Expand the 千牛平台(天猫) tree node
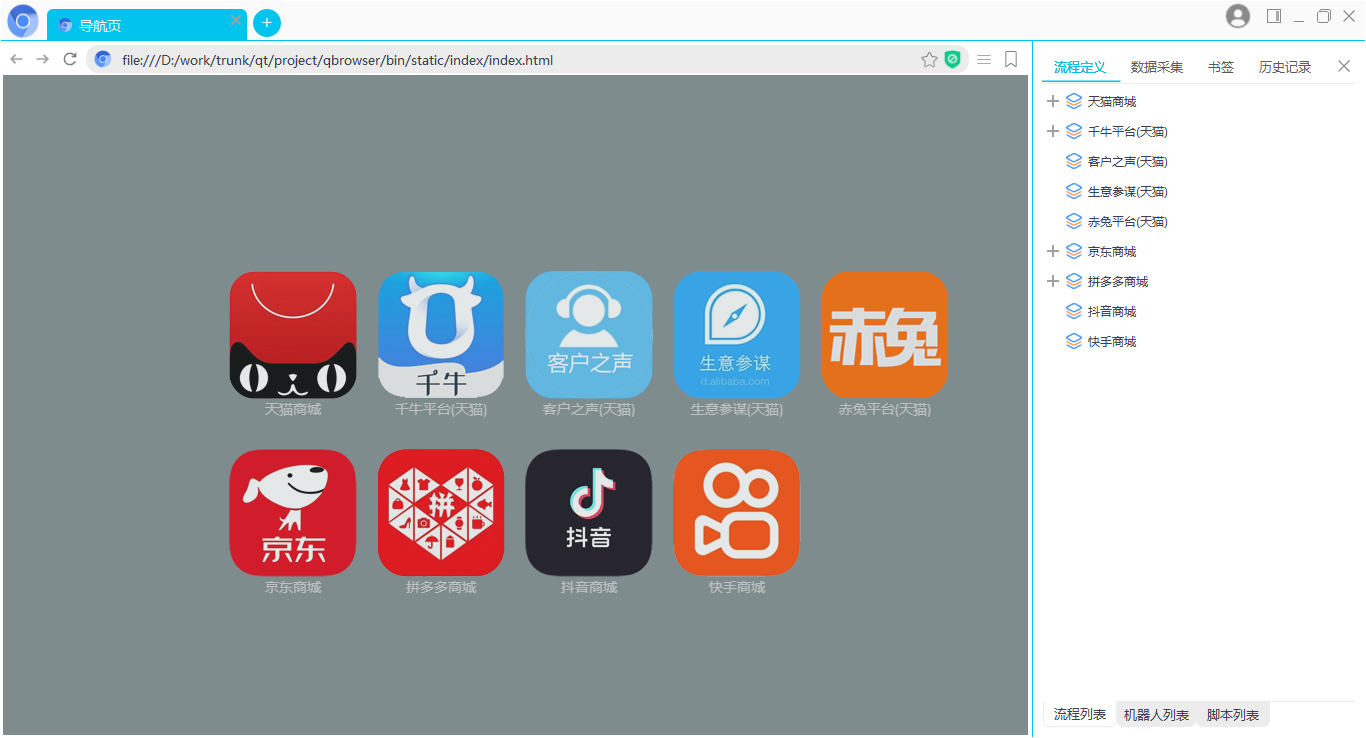1366x738 pixels. coord(1052,131)
